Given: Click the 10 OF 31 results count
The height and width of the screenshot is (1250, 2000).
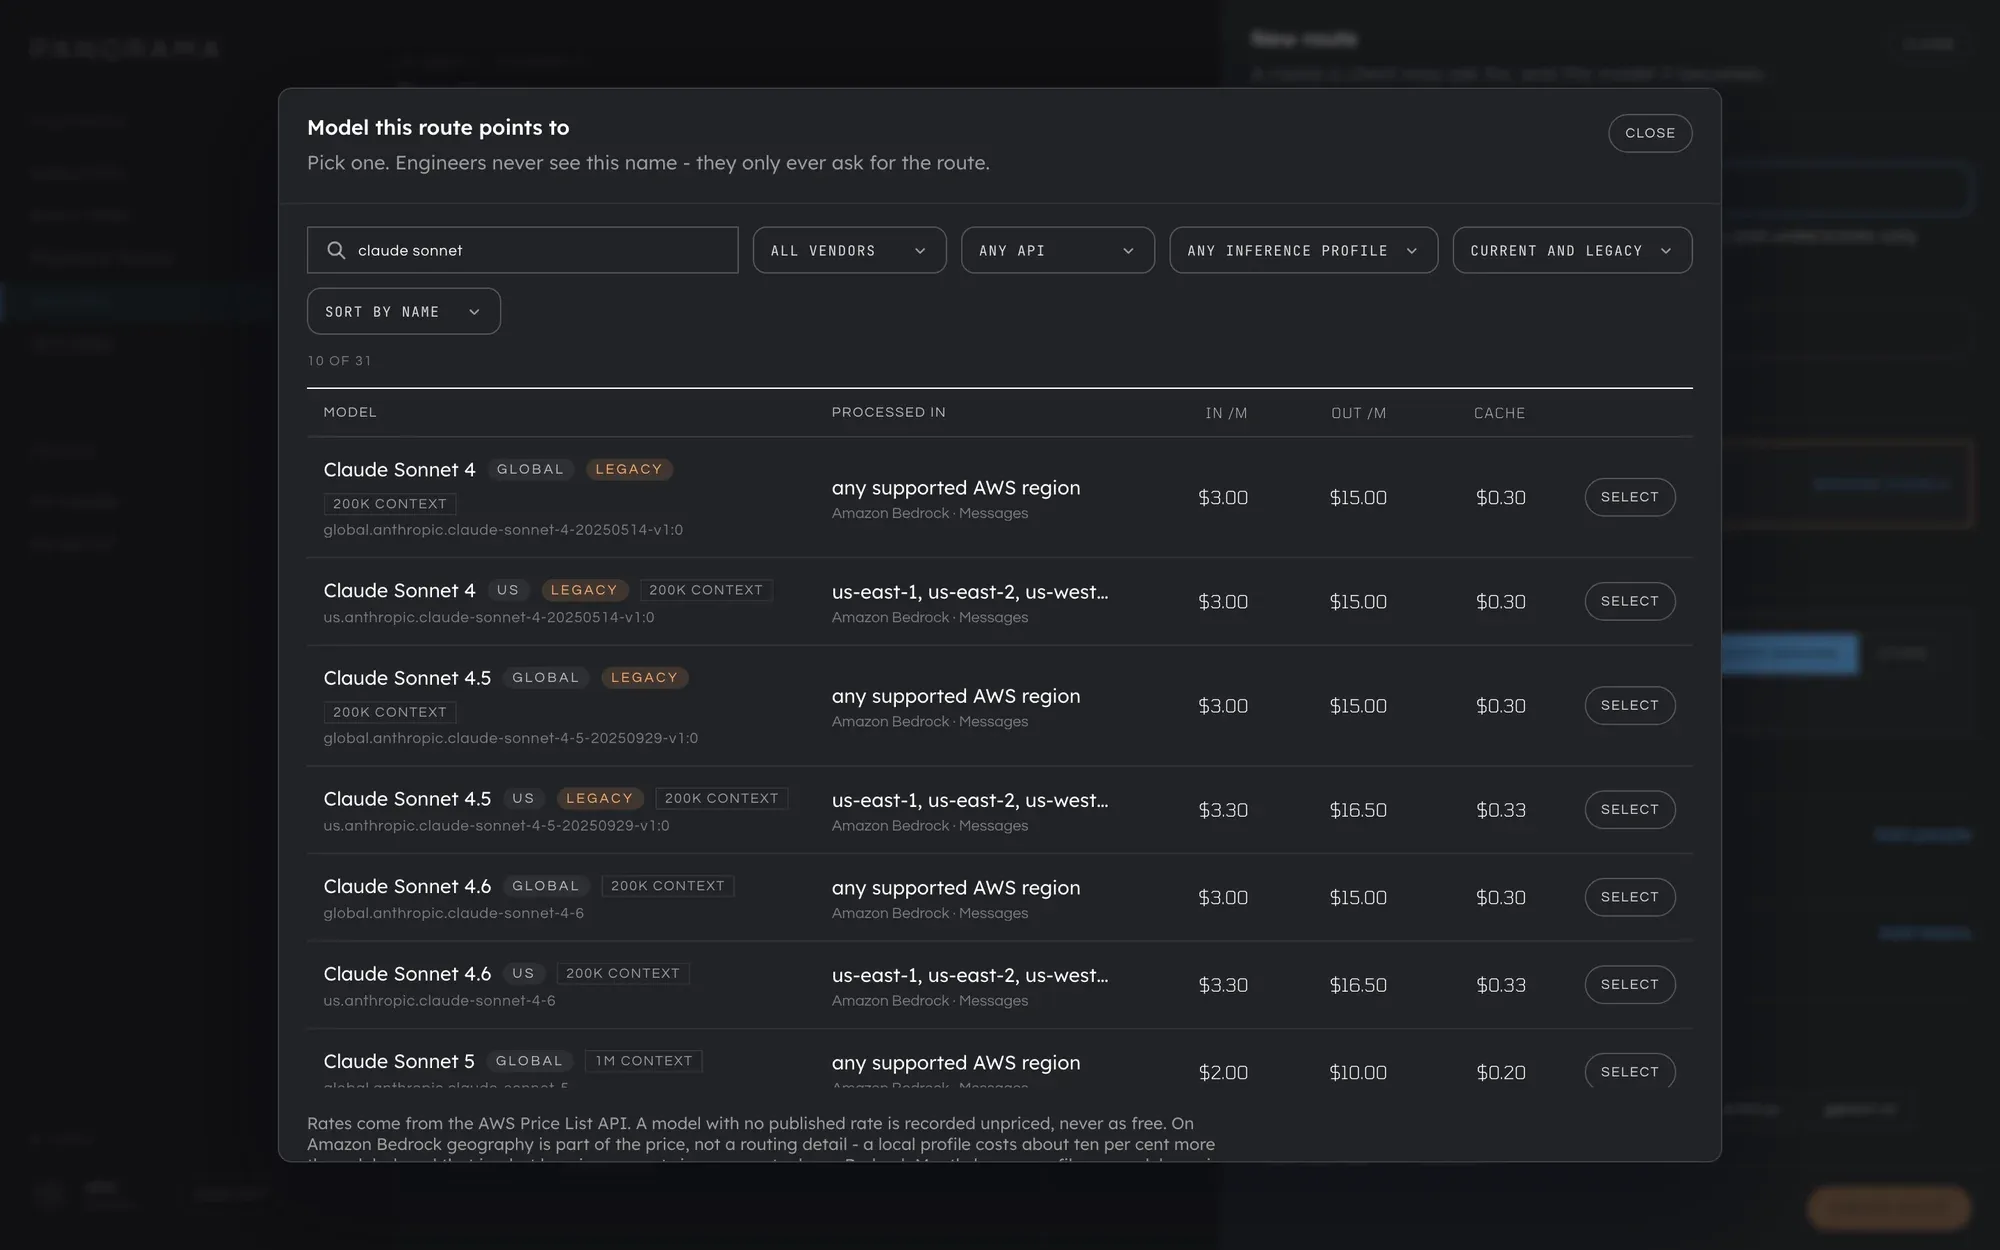Looking at the screenshot, I should tap(339, 361).
